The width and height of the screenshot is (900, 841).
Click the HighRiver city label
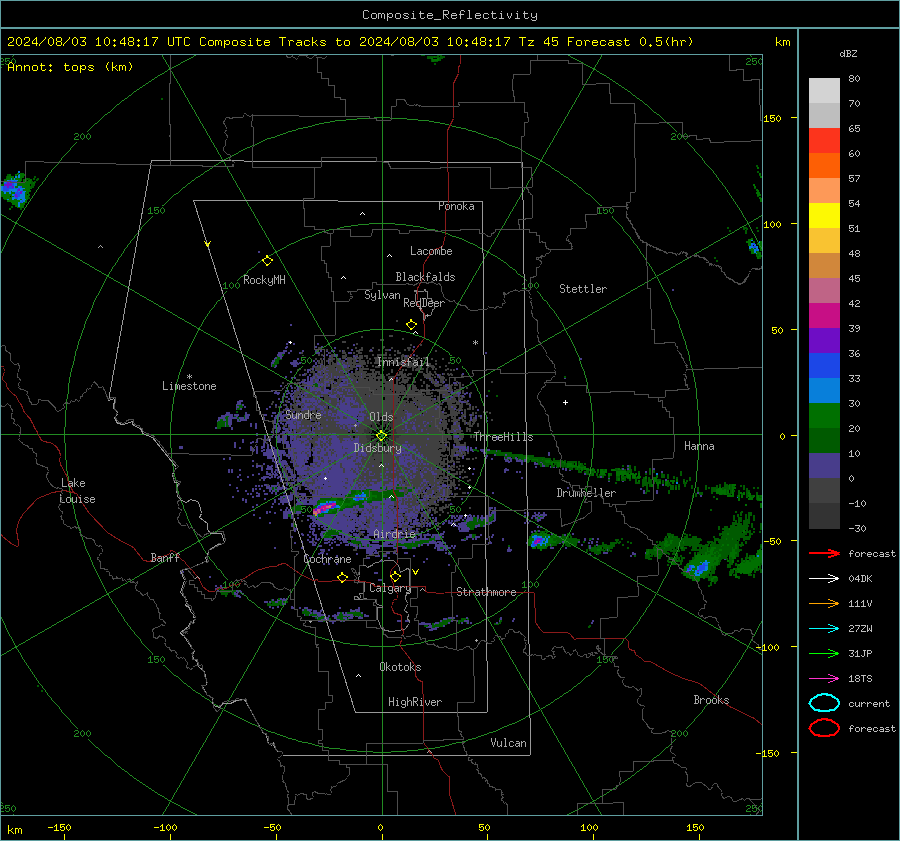[x=415, y=702]
